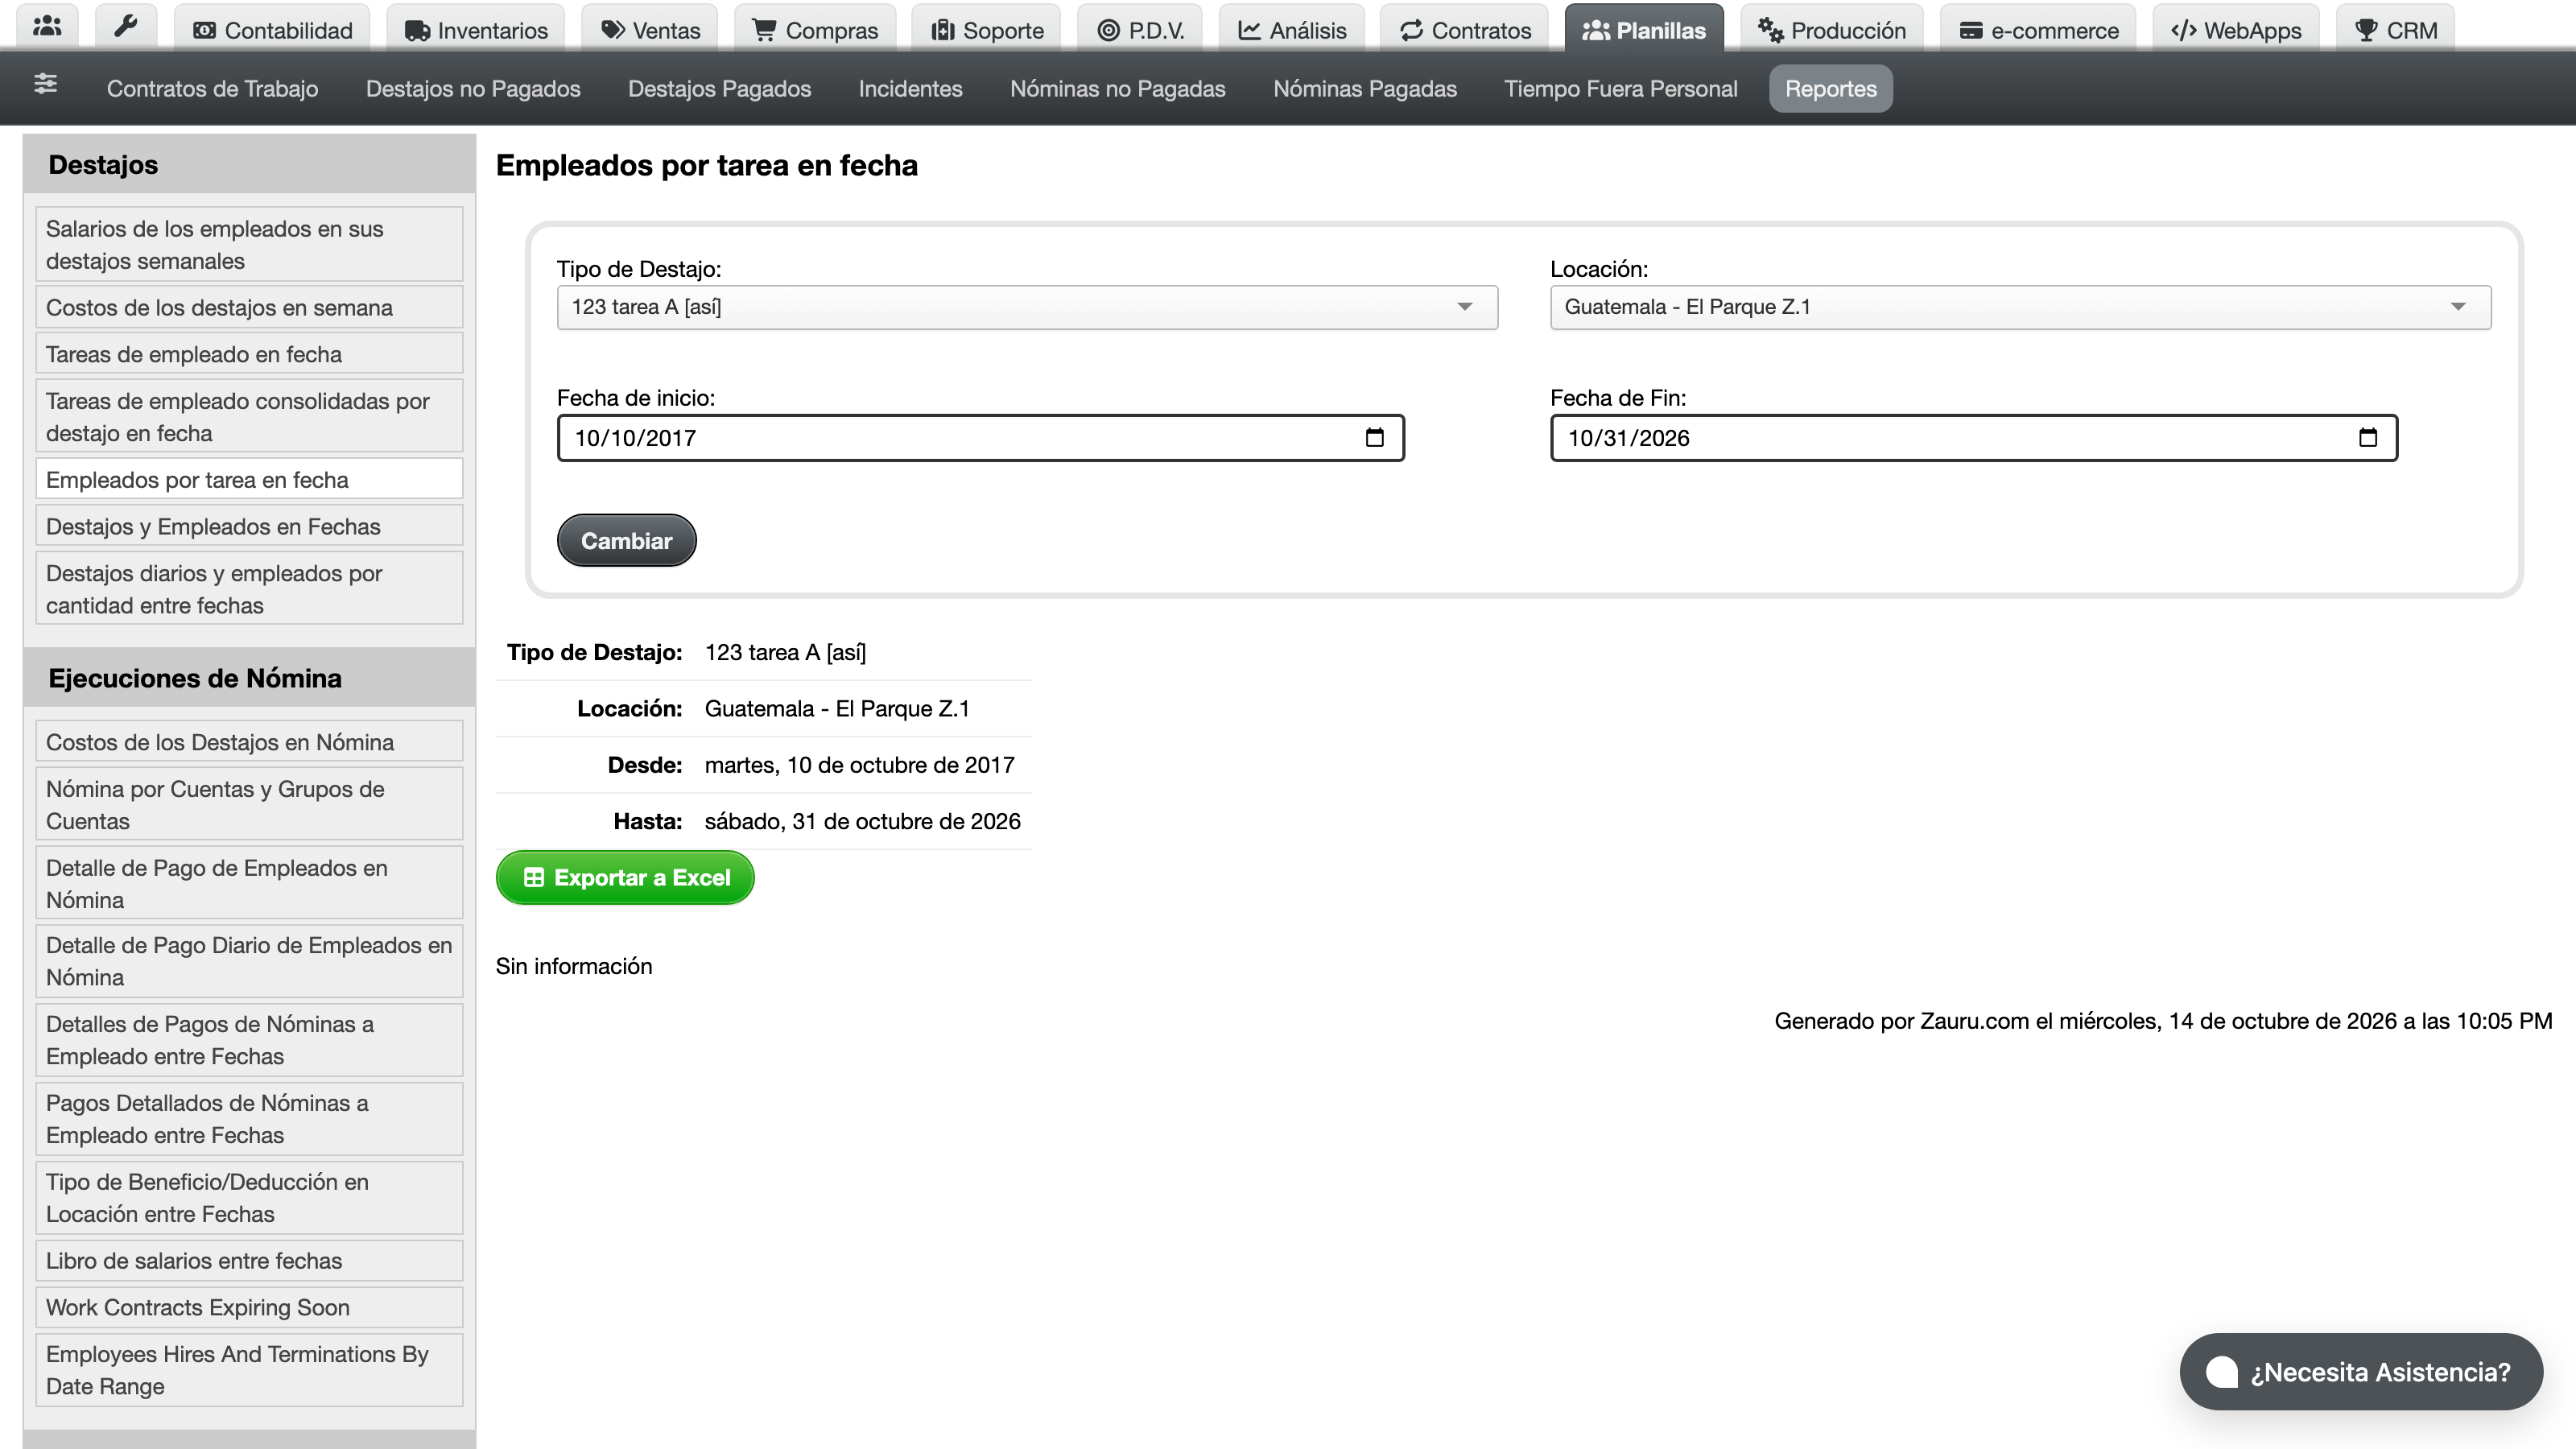This screenshot has height=1449, width=2576.
Task: Click the Cambiar button
Action: coord(626,541)
